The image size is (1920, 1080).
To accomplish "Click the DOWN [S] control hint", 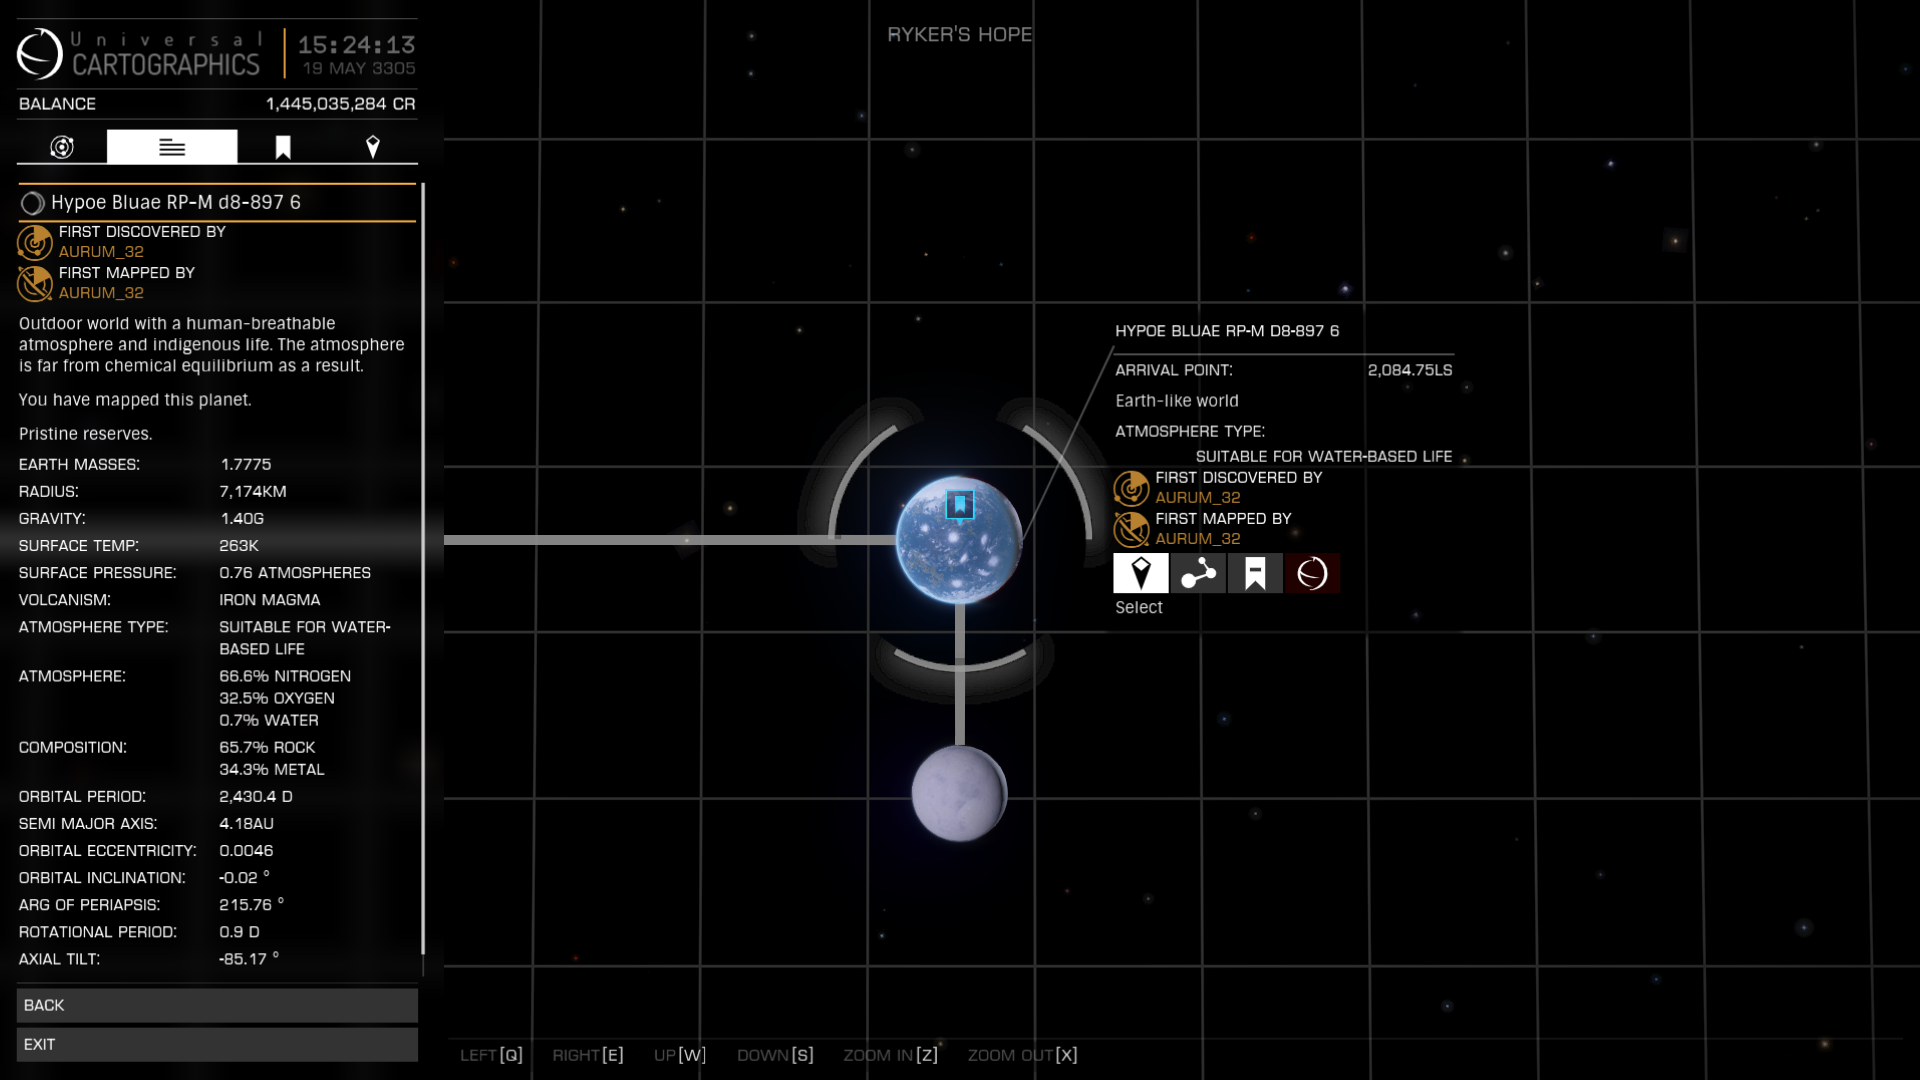I will coord(775,1055).
